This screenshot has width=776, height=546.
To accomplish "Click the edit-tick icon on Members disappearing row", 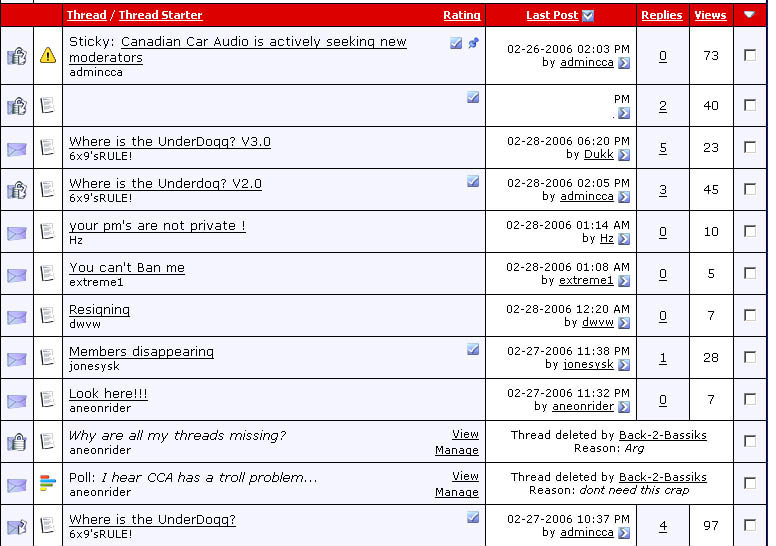I will point(473,349).
